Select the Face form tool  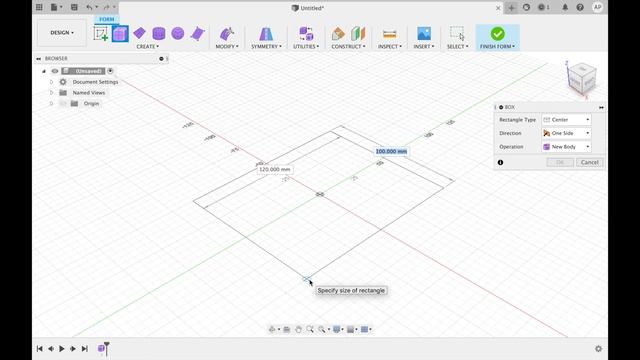pos(197,33)
